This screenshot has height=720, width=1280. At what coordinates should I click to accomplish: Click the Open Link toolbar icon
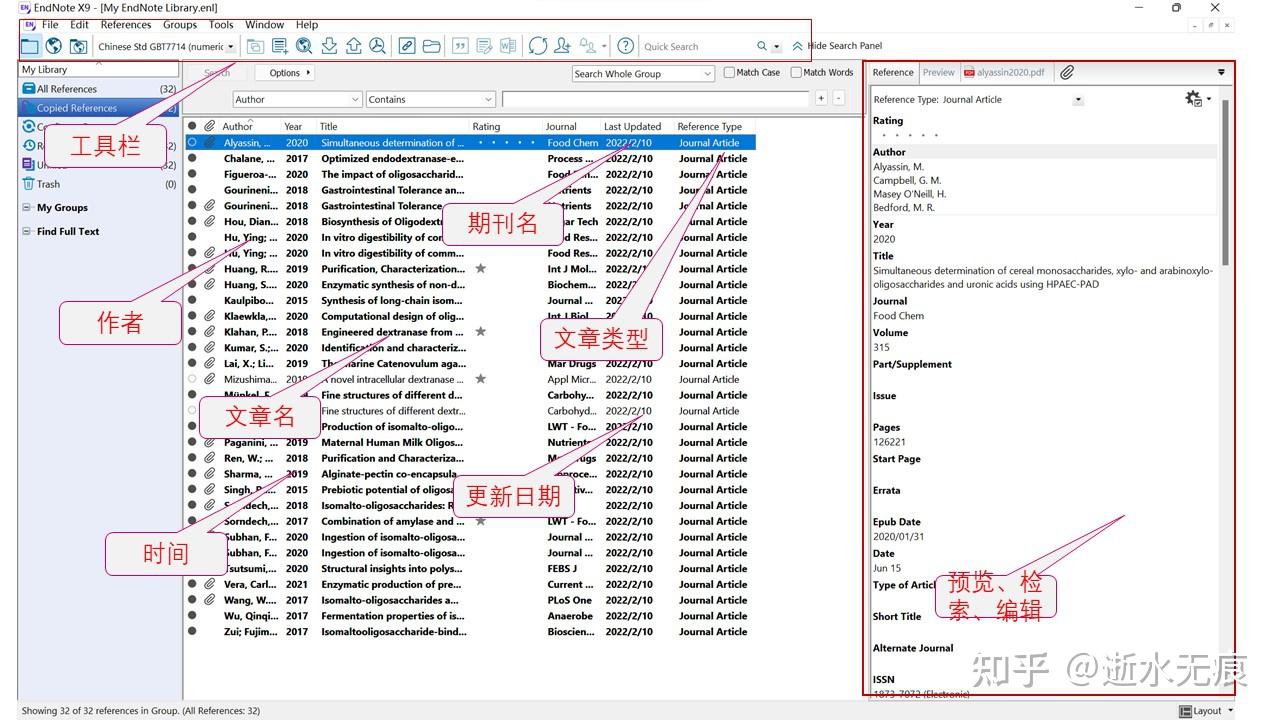pos(407,46)
